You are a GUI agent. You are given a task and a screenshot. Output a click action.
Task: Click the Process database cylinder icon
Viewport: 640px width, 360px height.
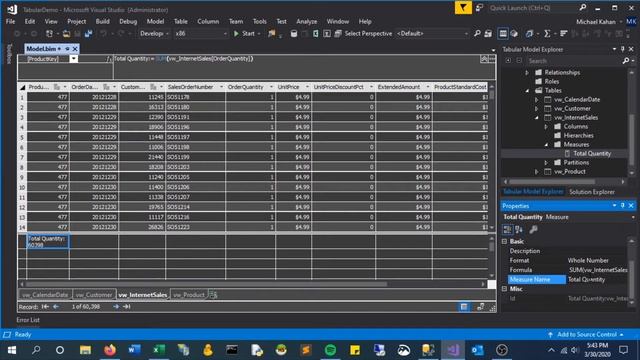pyautogui.click(x=293, y=33)
